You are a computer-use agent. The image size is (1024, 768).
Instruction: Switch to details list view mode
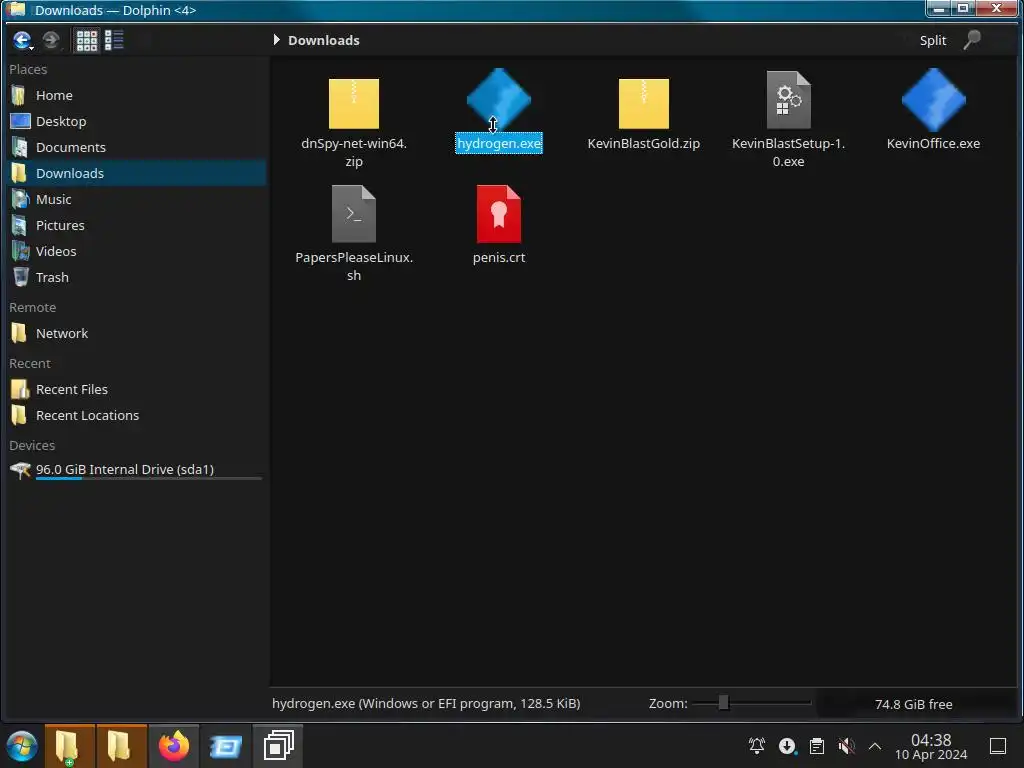tap(114, 40)
